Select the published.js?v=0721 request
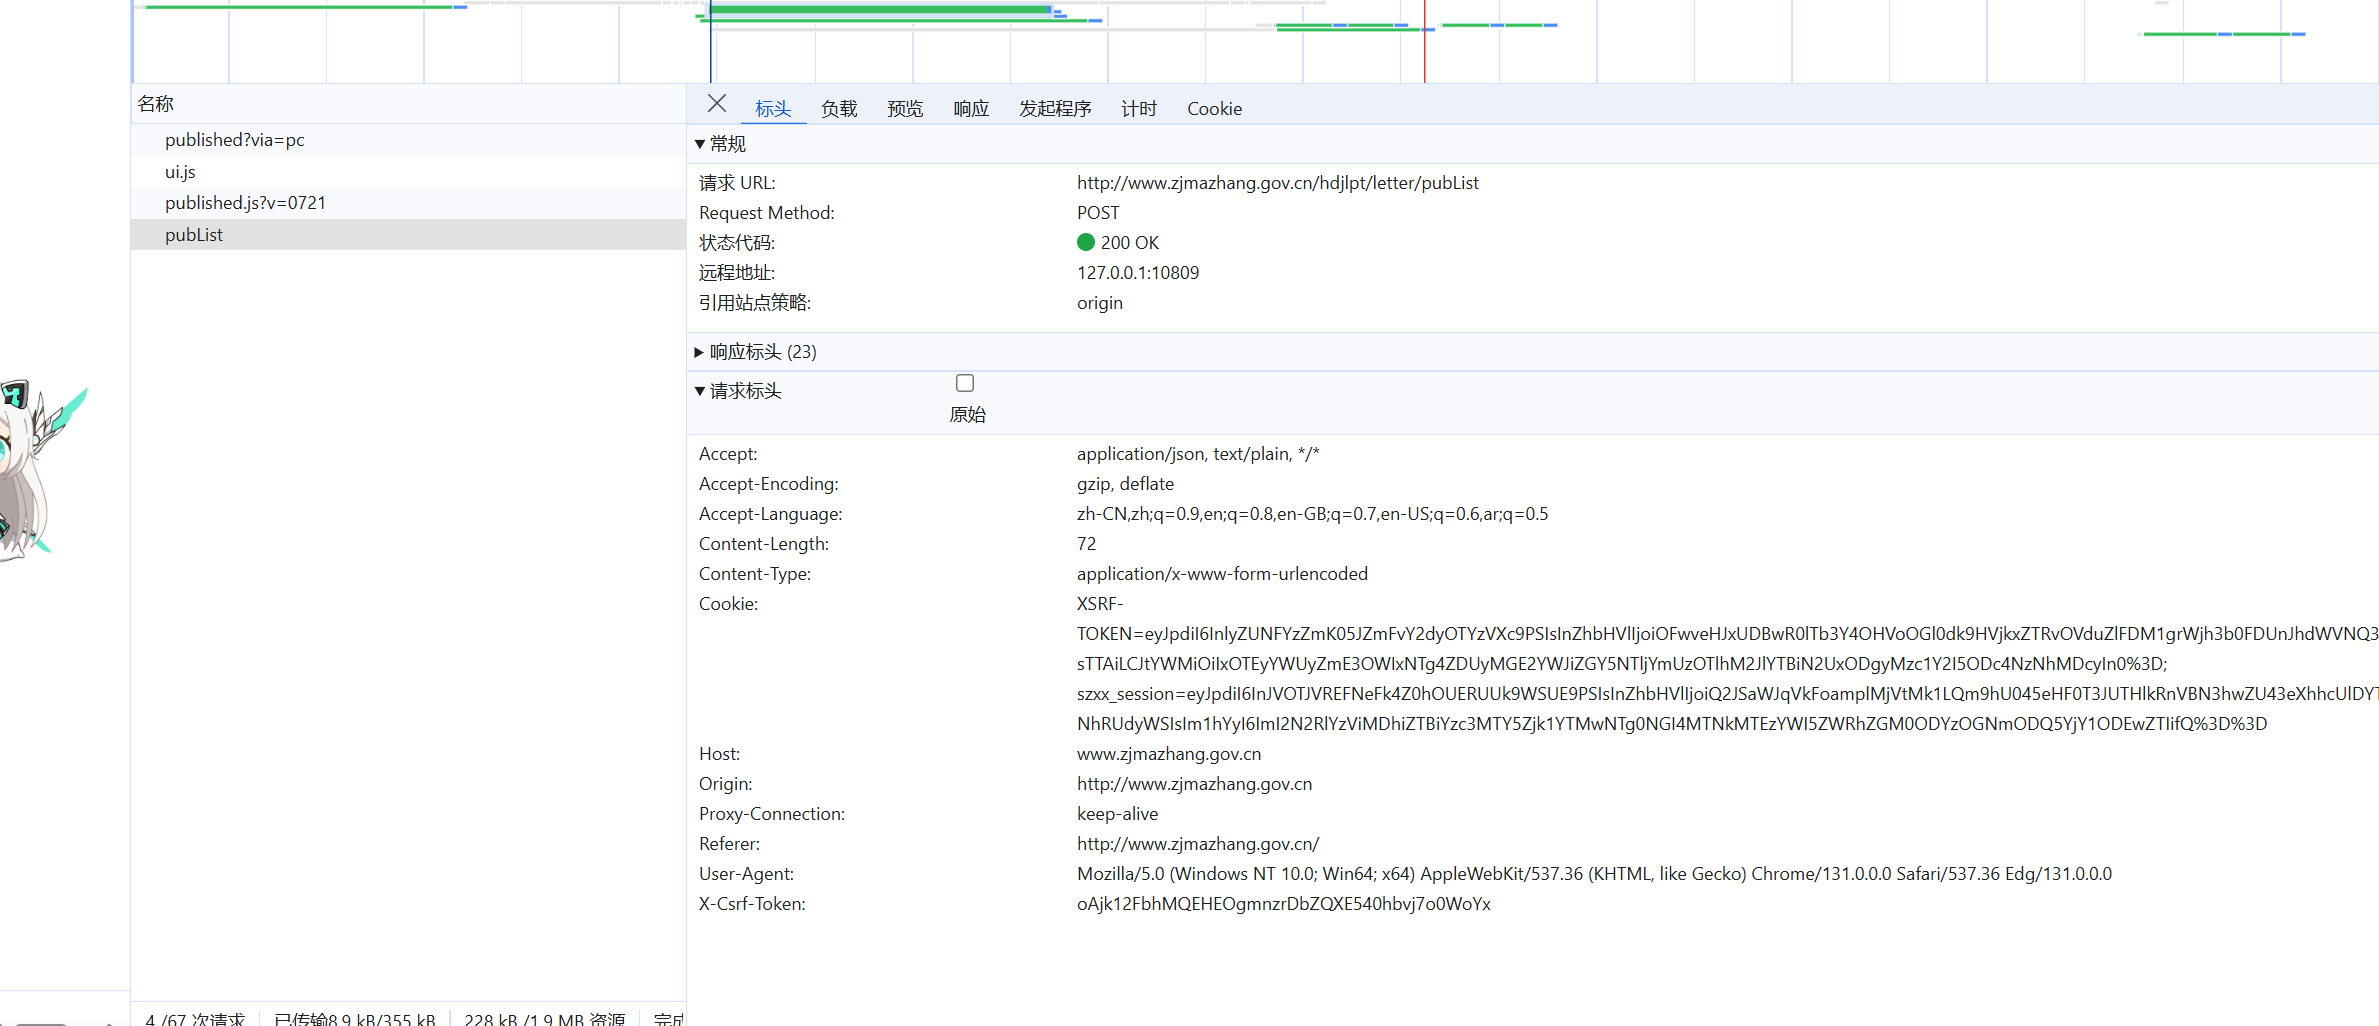The height and width of the screenshot is (1026, 2379). tap(408, 203)
